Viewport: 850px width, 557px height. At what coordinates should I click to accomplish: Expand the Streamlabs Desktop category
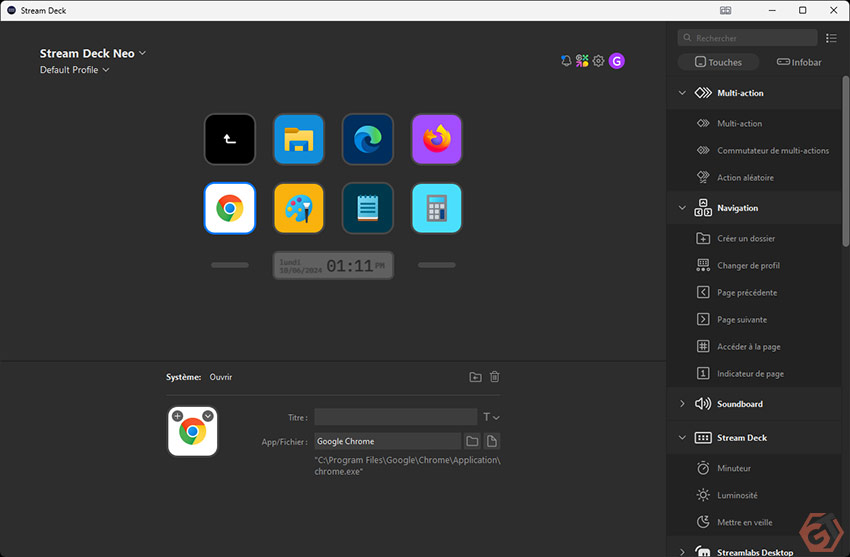coord(682,552)
